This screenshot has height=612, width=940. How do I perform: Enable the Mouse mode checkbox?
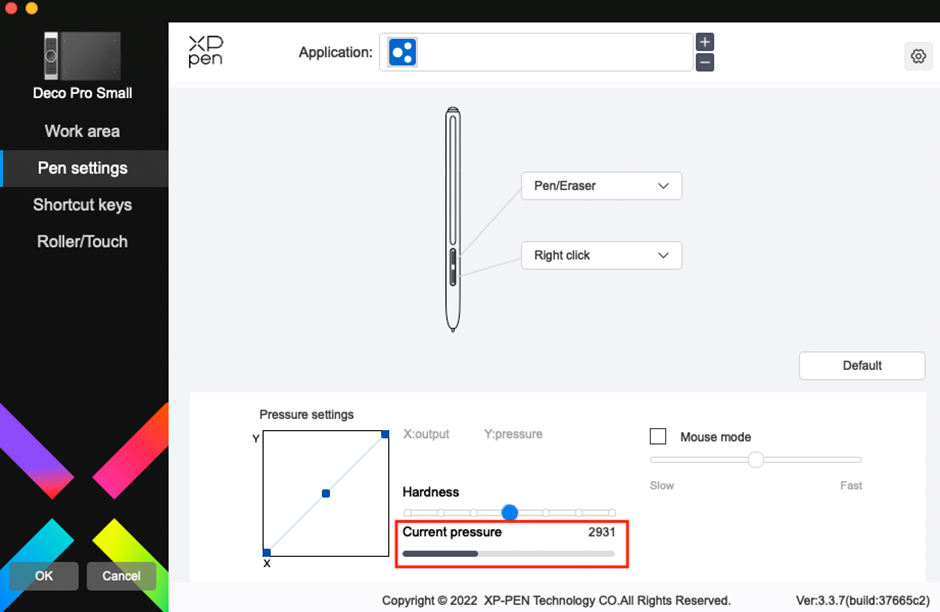click(x=658, y=436)
